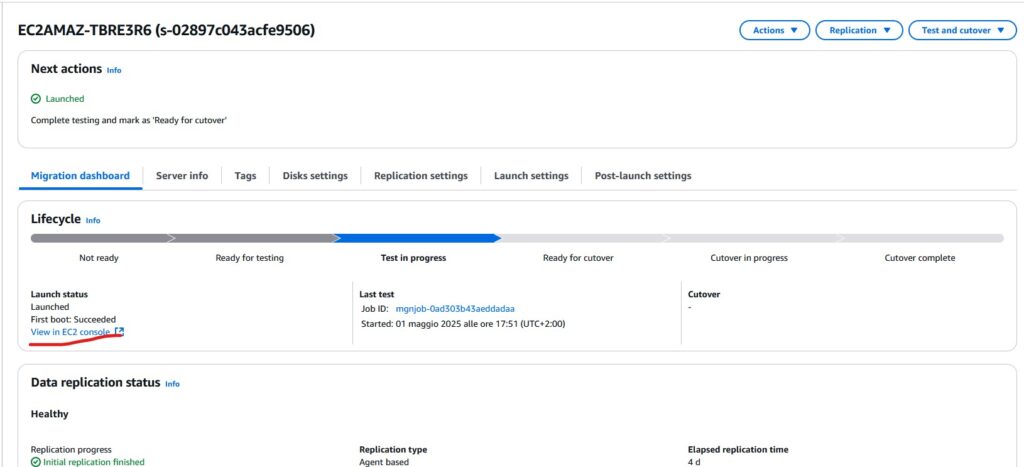The height and width of the screenshot is (467, 1024).
Task: Click the Healthy replication status text
Action: tap(50, 414)
